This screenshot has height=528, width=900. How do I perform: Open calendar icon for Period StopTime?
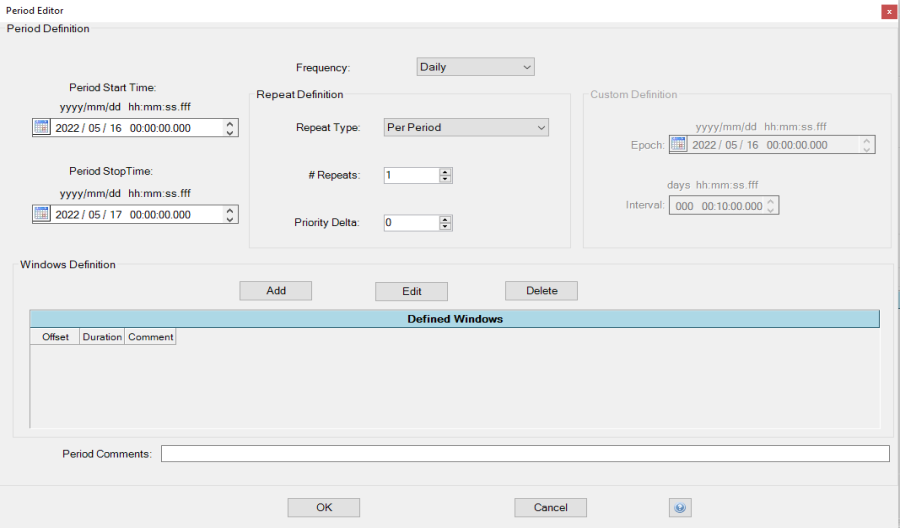point(41,214)
